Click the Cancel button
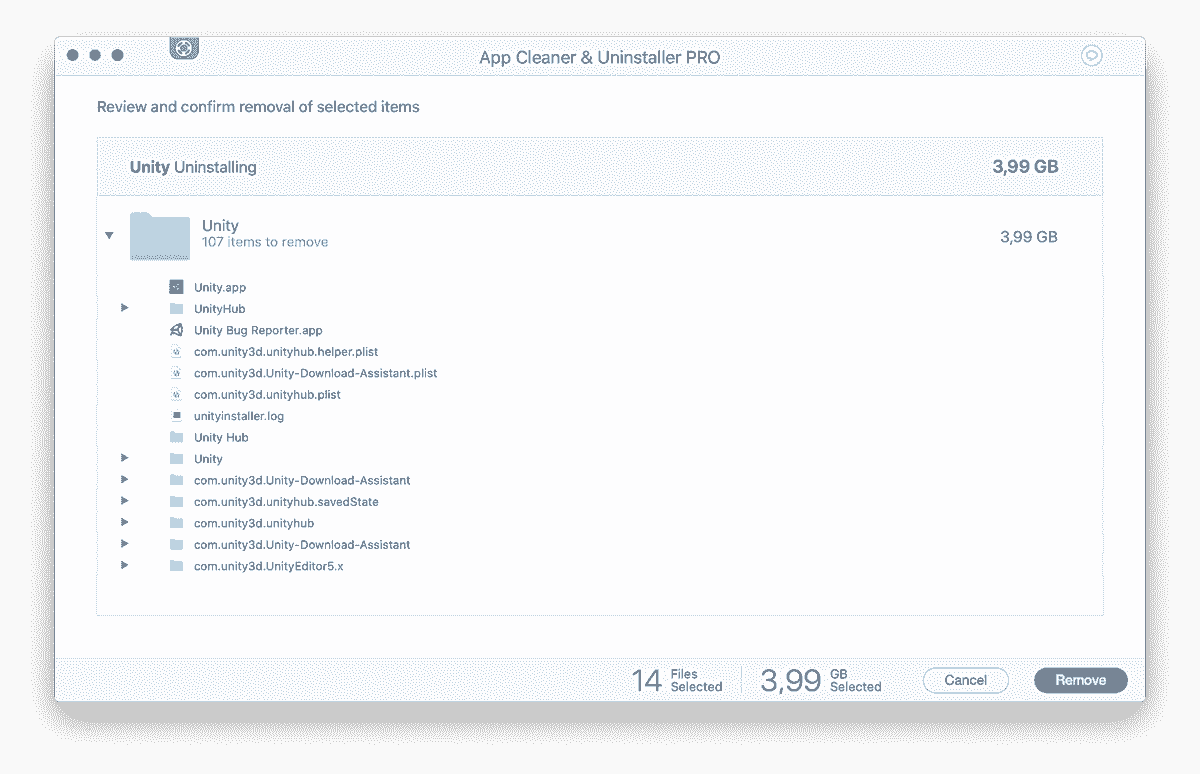The height and width of the screenshot is (774, 1200). (965, 680)
